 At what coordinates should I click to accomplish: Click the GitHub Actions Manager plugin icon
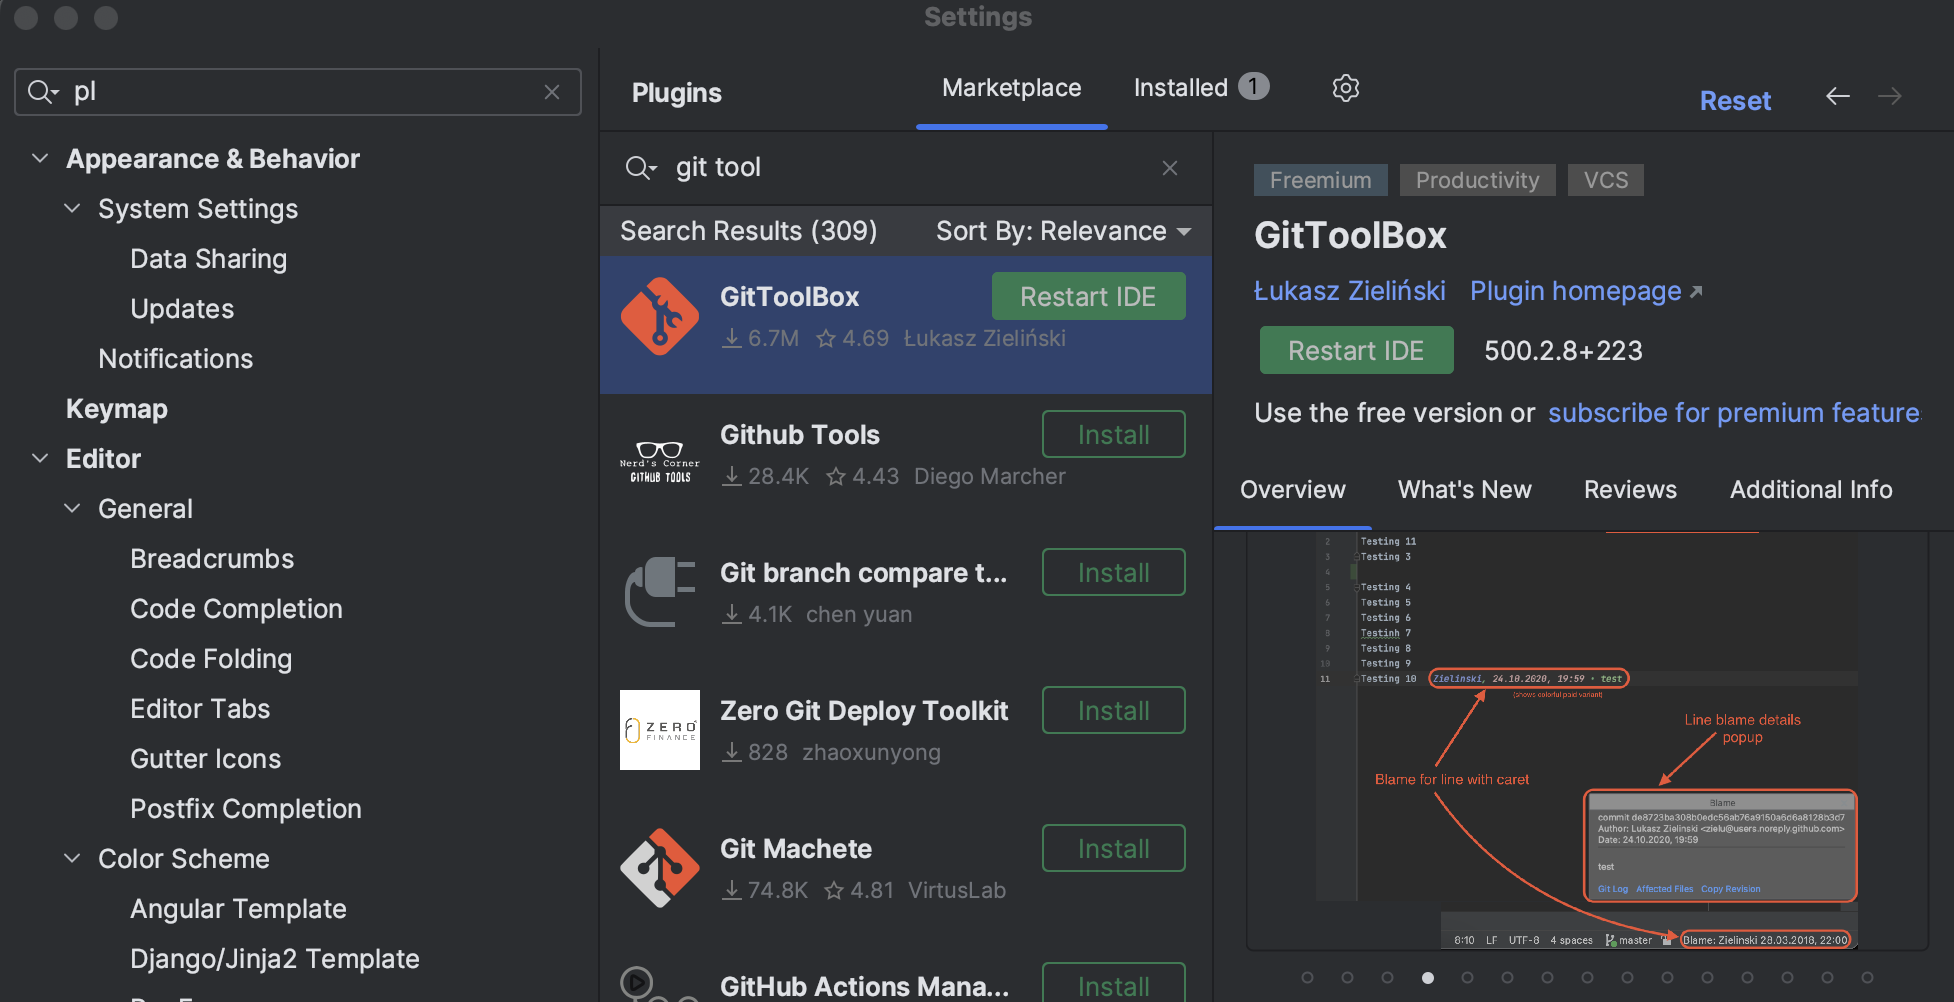click(x=660, y=984)
